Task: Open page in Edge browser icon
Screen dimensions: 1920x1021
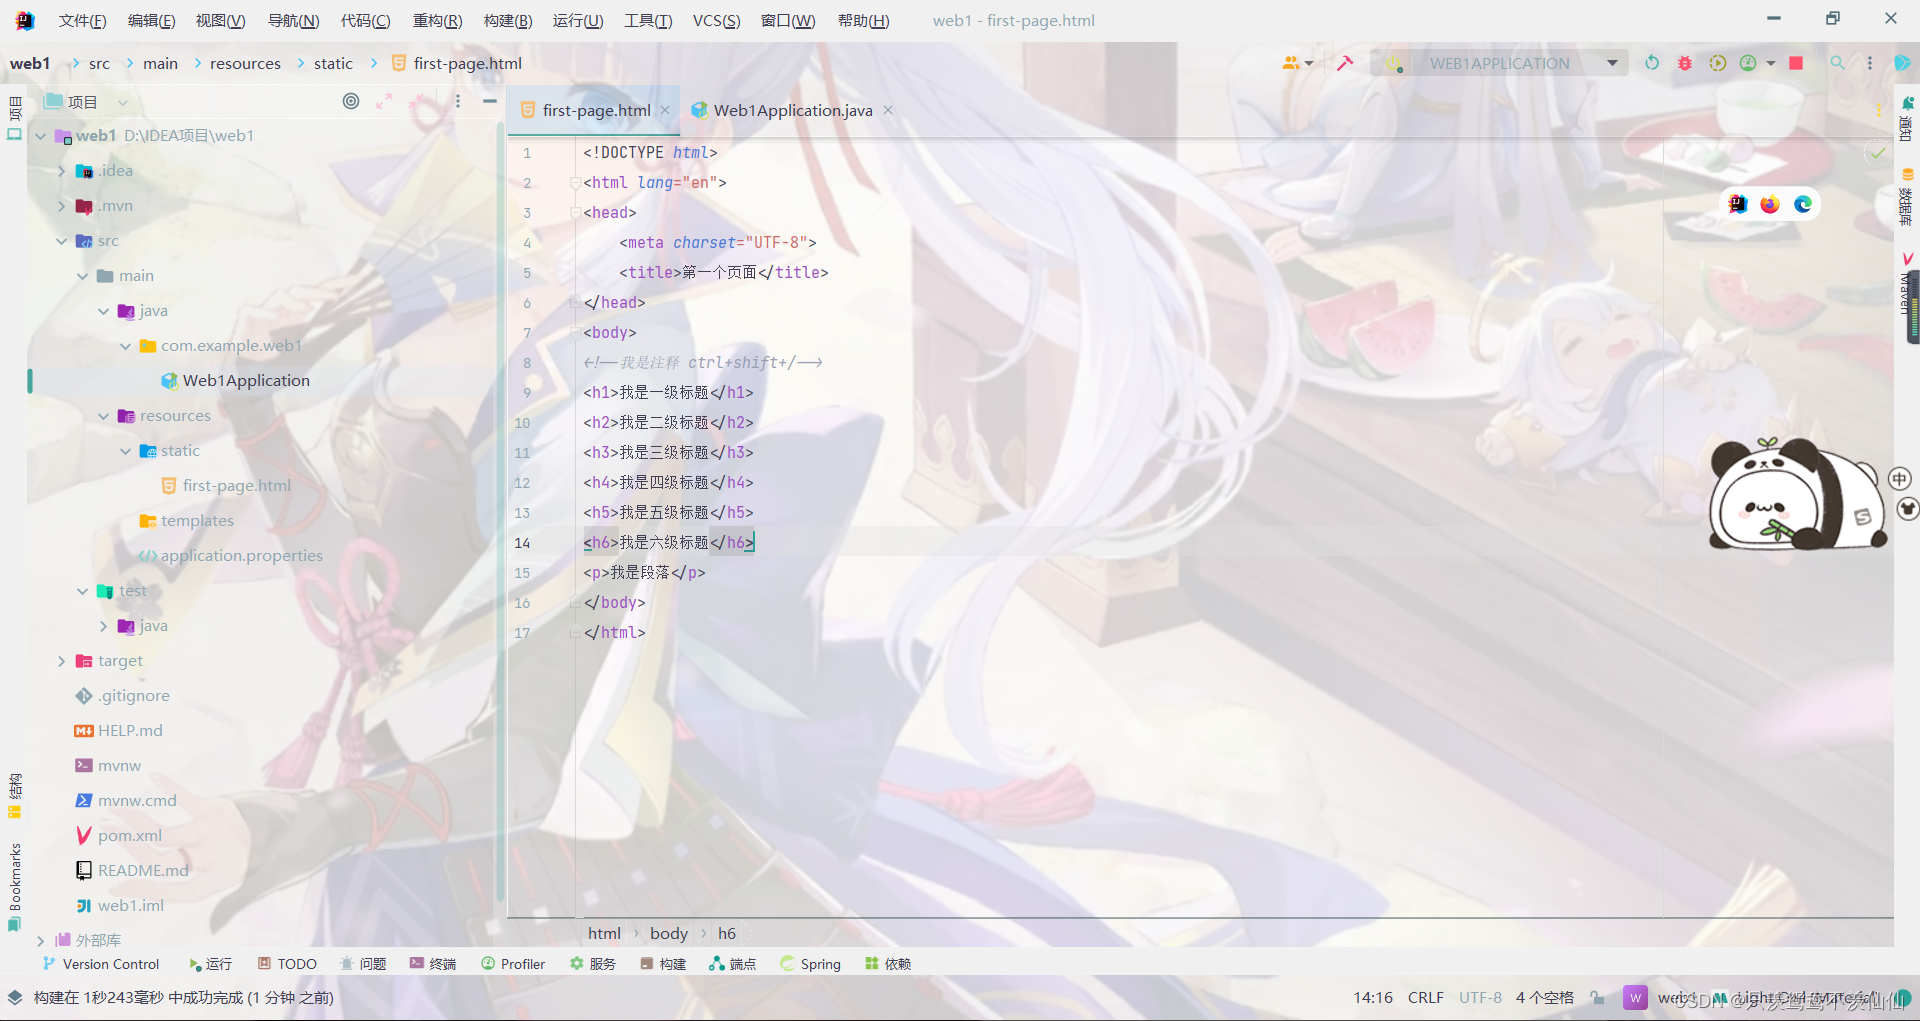Action: point(1803,204)
